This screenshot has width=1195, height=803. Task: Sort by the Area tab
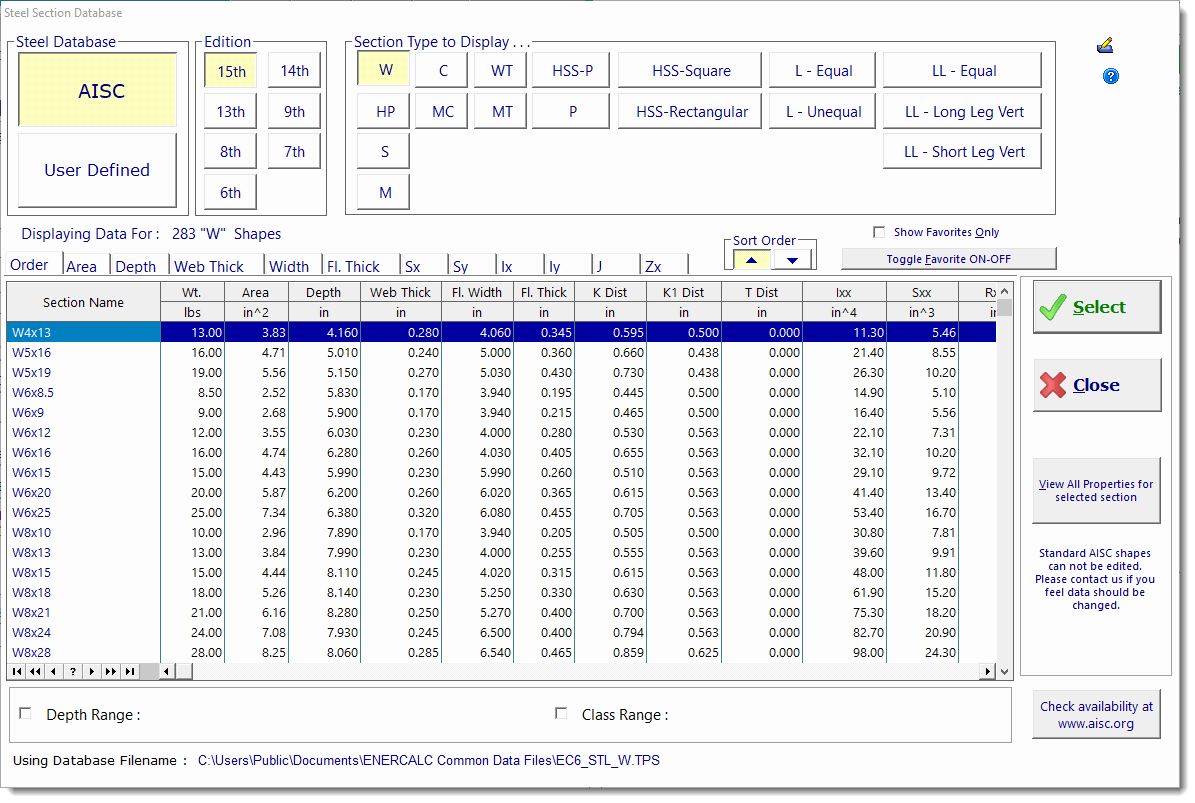coord(85,266)
